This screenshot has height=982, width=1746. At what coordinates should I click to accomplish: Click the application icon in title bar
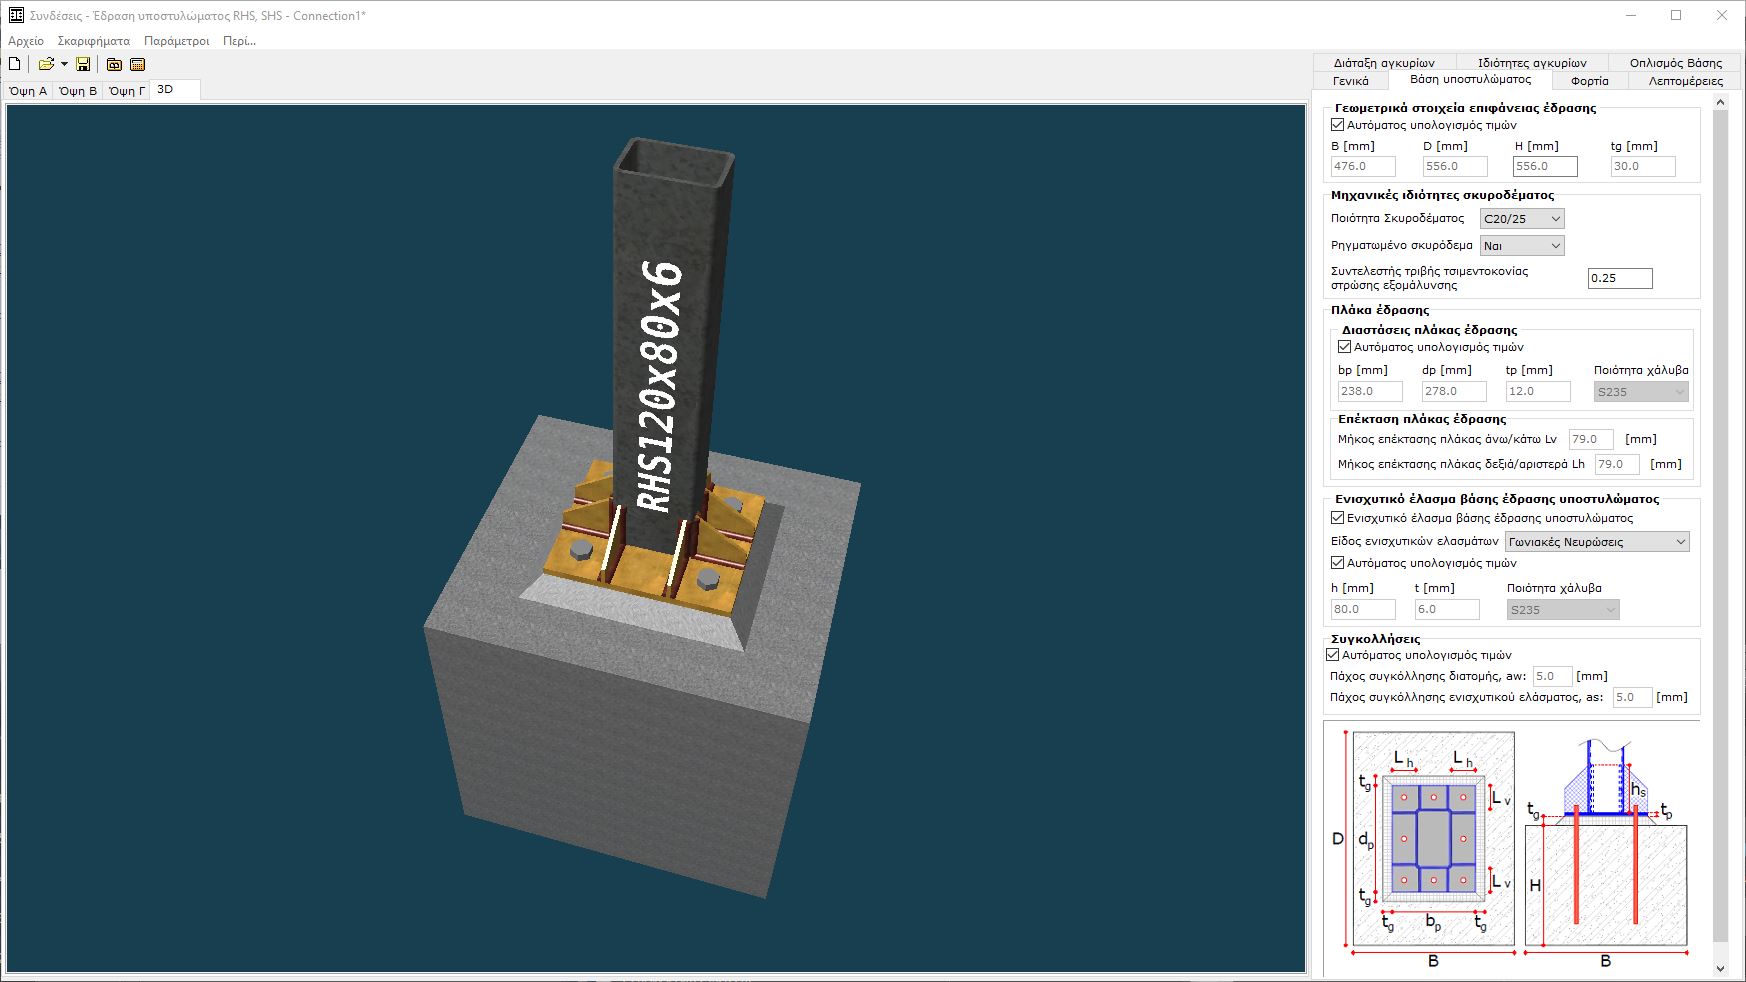(15, 15)
